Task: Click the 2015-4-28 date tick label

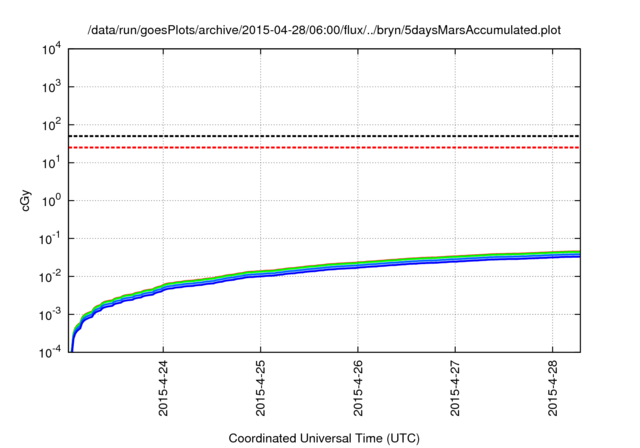Action: click(552, 388)
